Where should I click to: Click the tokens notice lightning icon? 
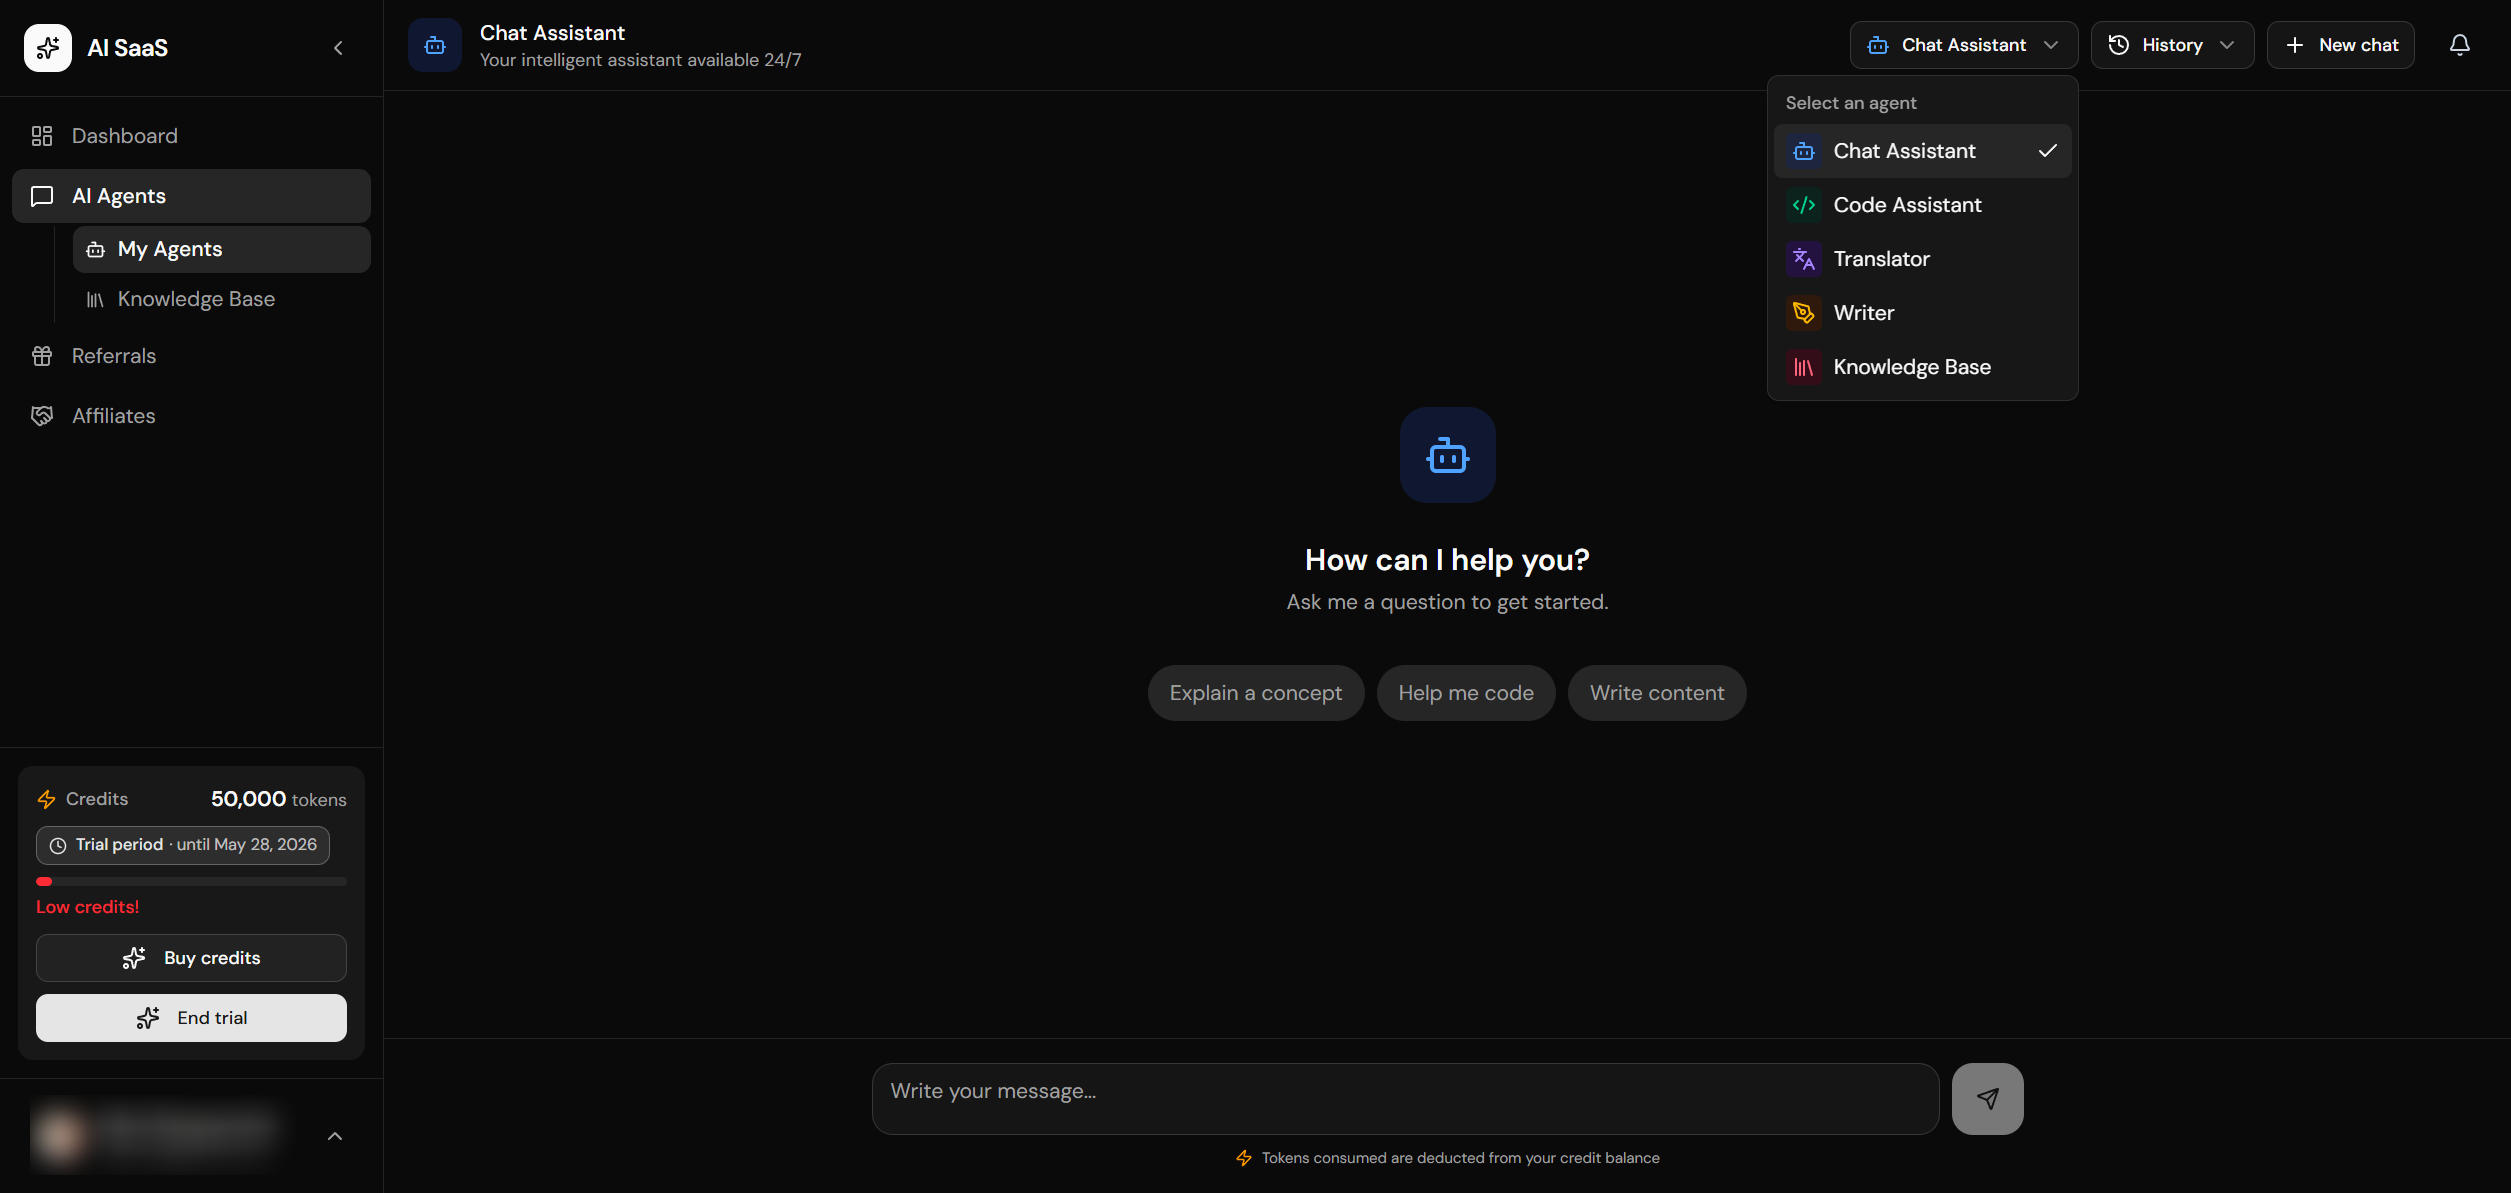(1244, 1158)
